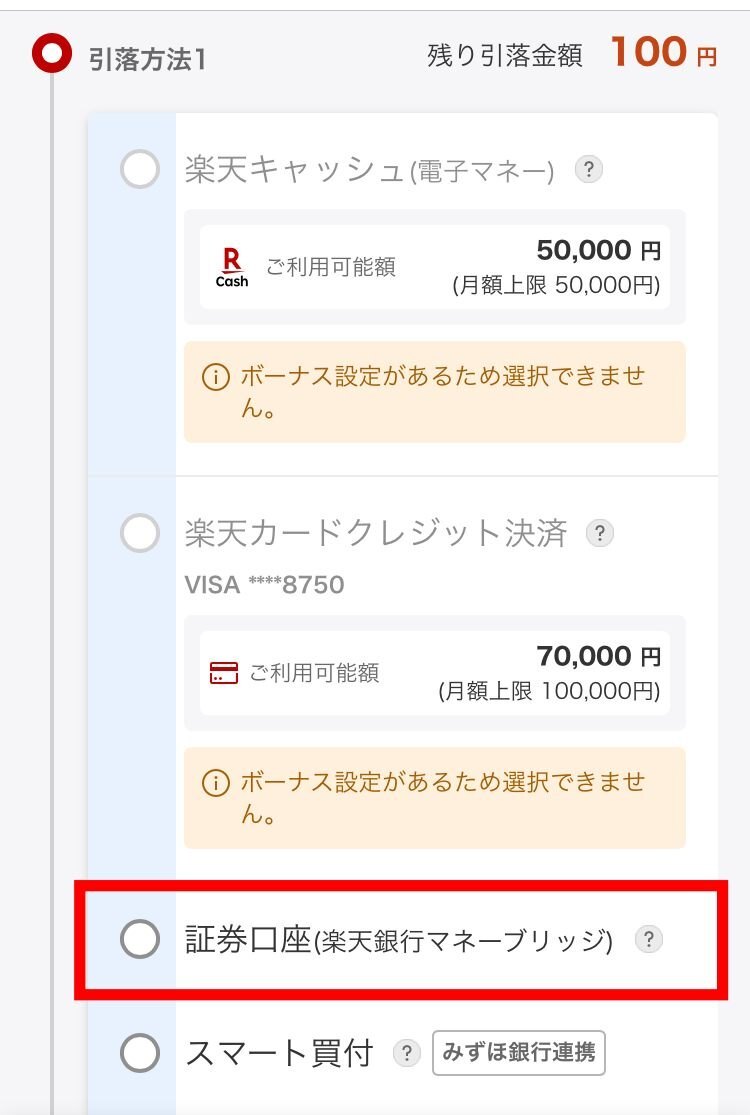
Task: Click the red credit card icon
Action: pos(224,673)
